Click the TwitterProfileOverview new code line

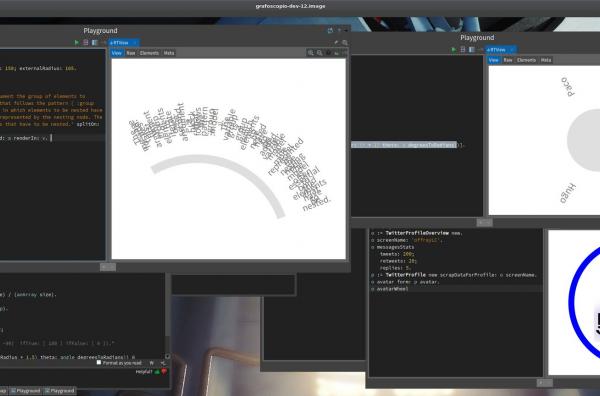417,233
